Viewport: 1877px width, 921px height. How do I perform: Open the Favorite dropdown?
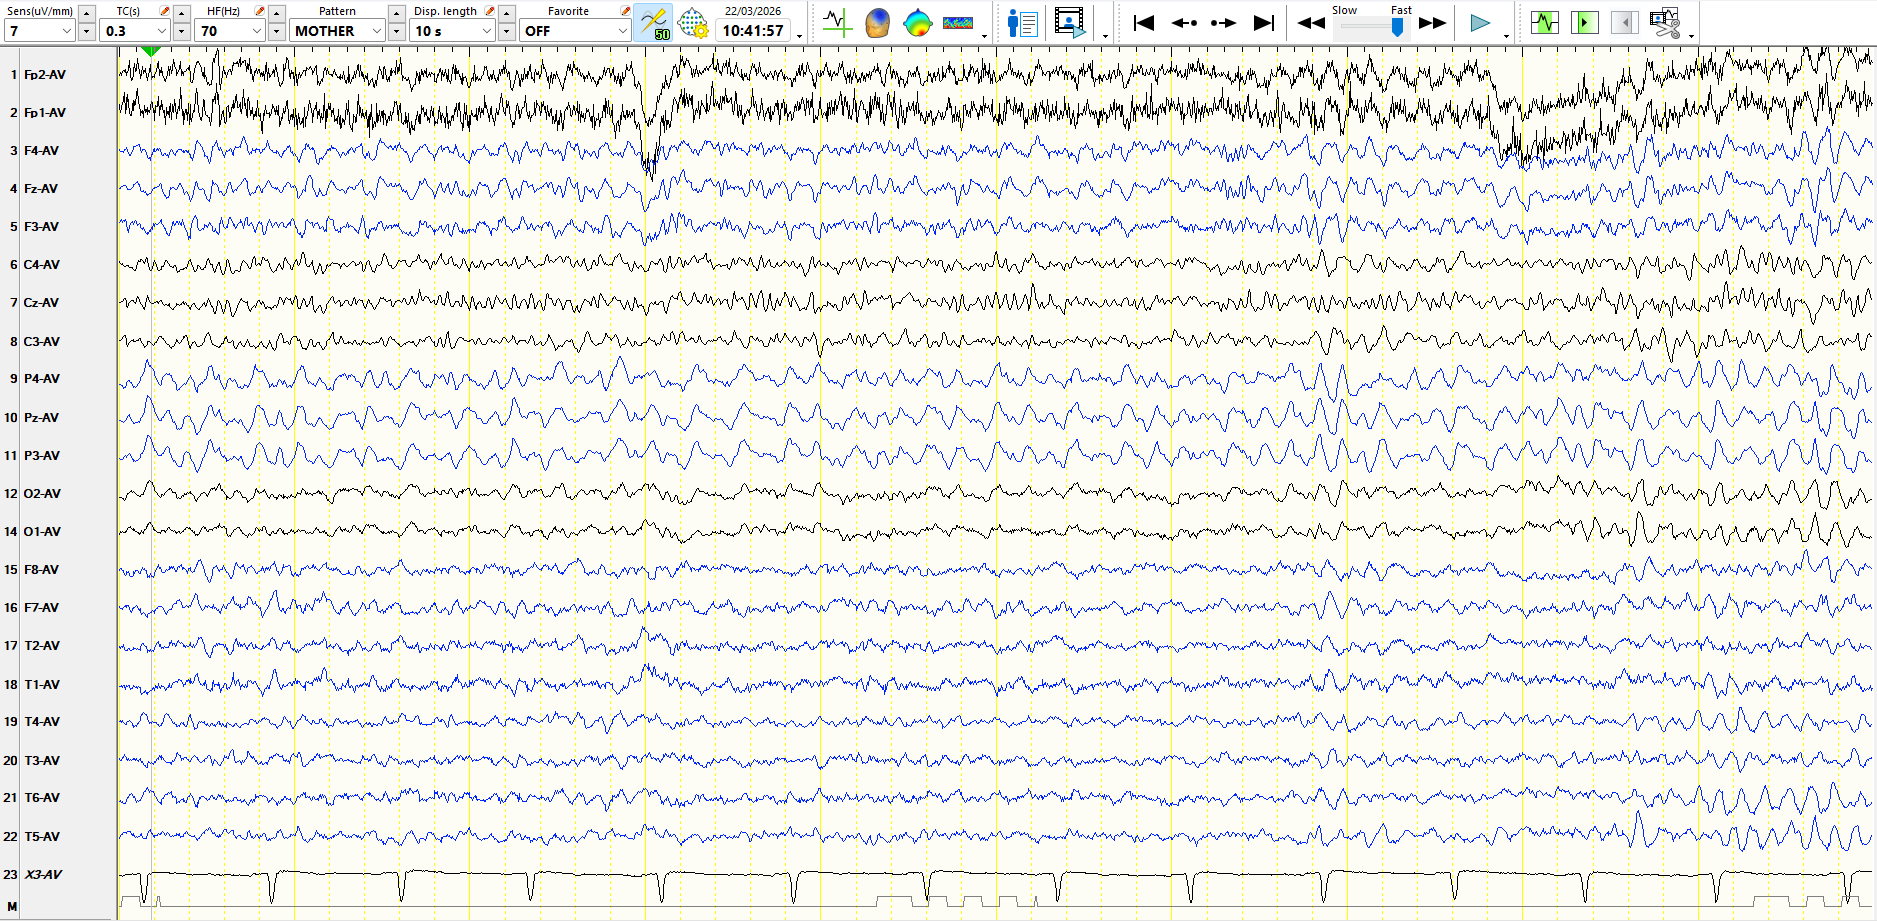coord(575,31)
